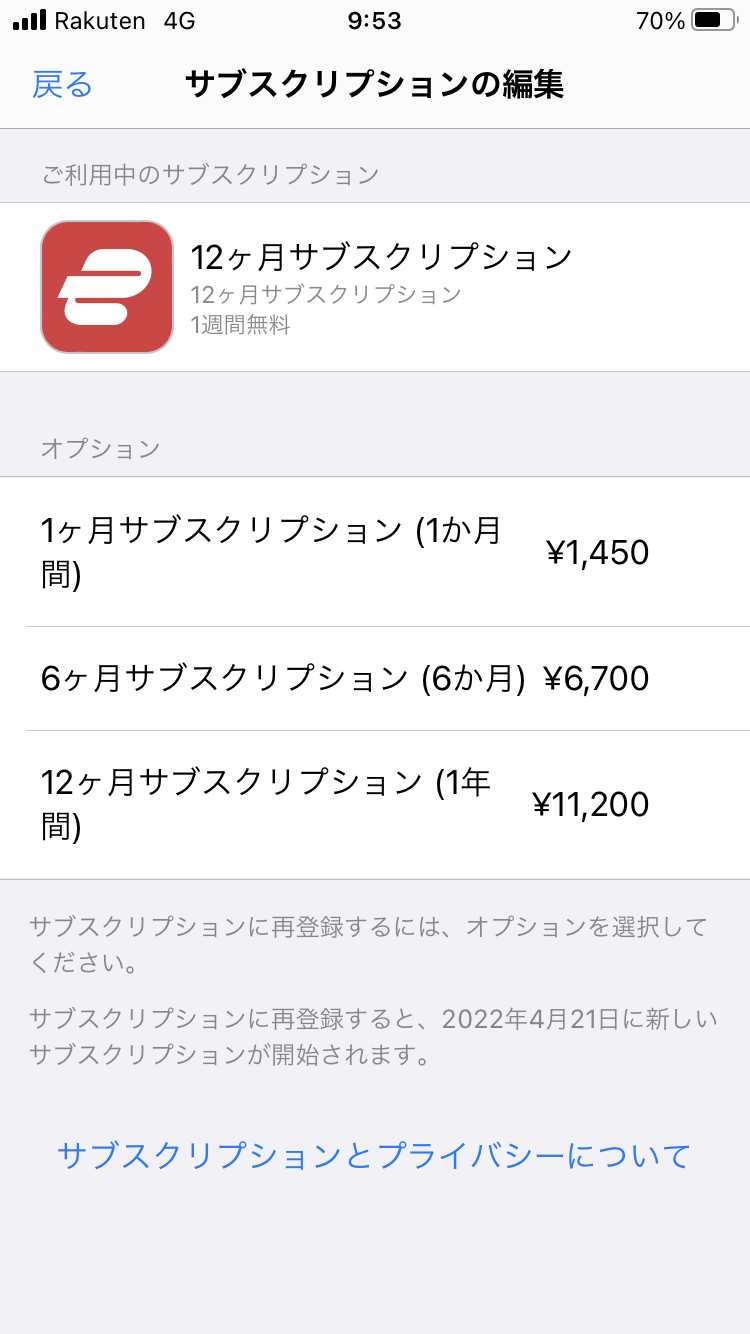This screenshot has height=1334, width=750.
Task: Tap the cellular signal bars icon
Action: tap(30, 20)
